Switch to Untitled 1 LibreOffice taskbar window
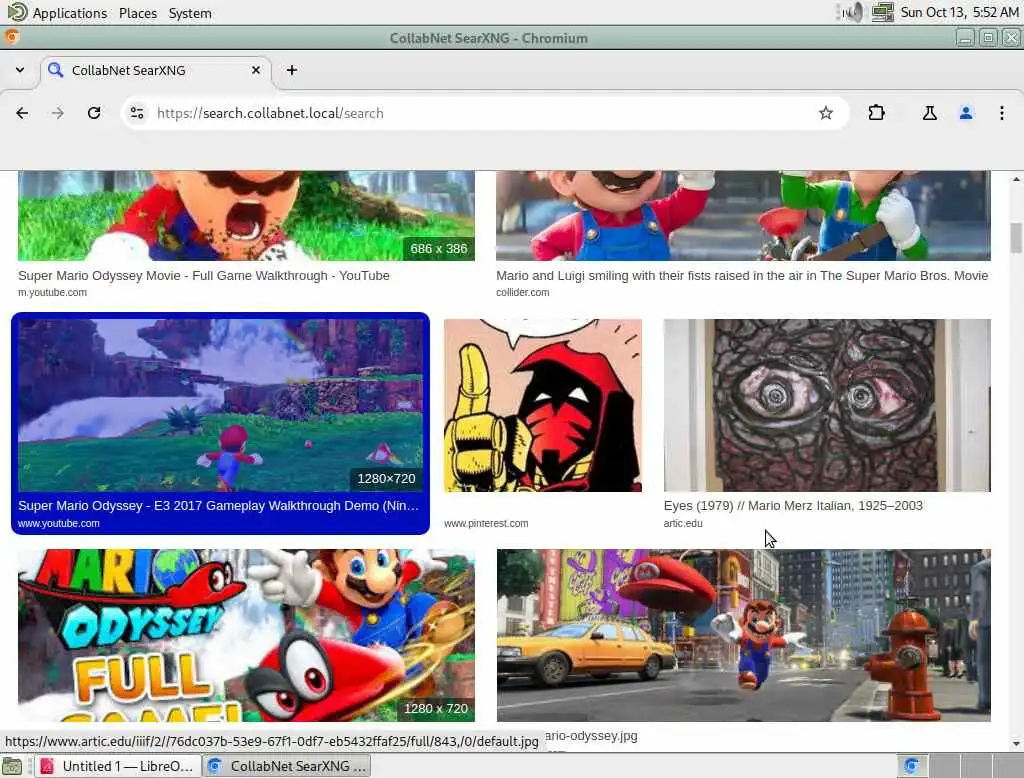The width and height of the screenshot is (1024, 778). (118, 766)
